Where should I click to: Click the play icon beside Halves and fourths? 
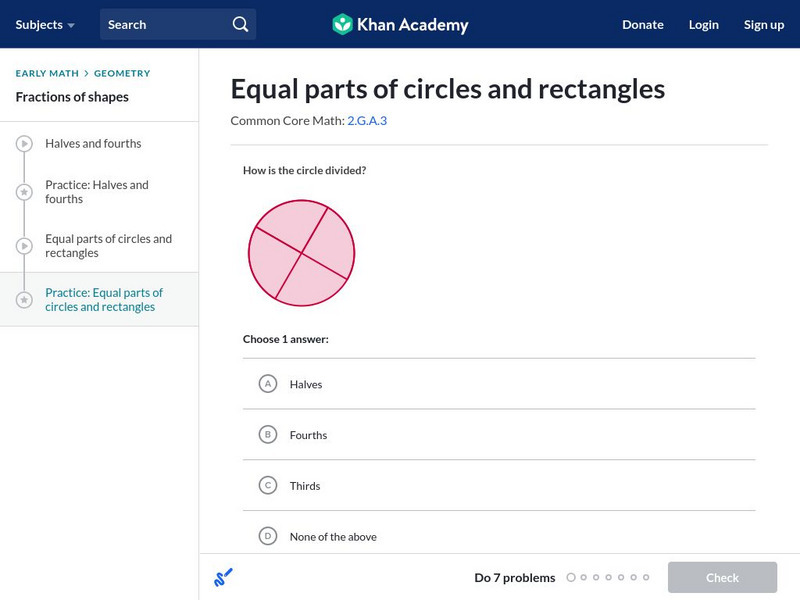(24, 144)
